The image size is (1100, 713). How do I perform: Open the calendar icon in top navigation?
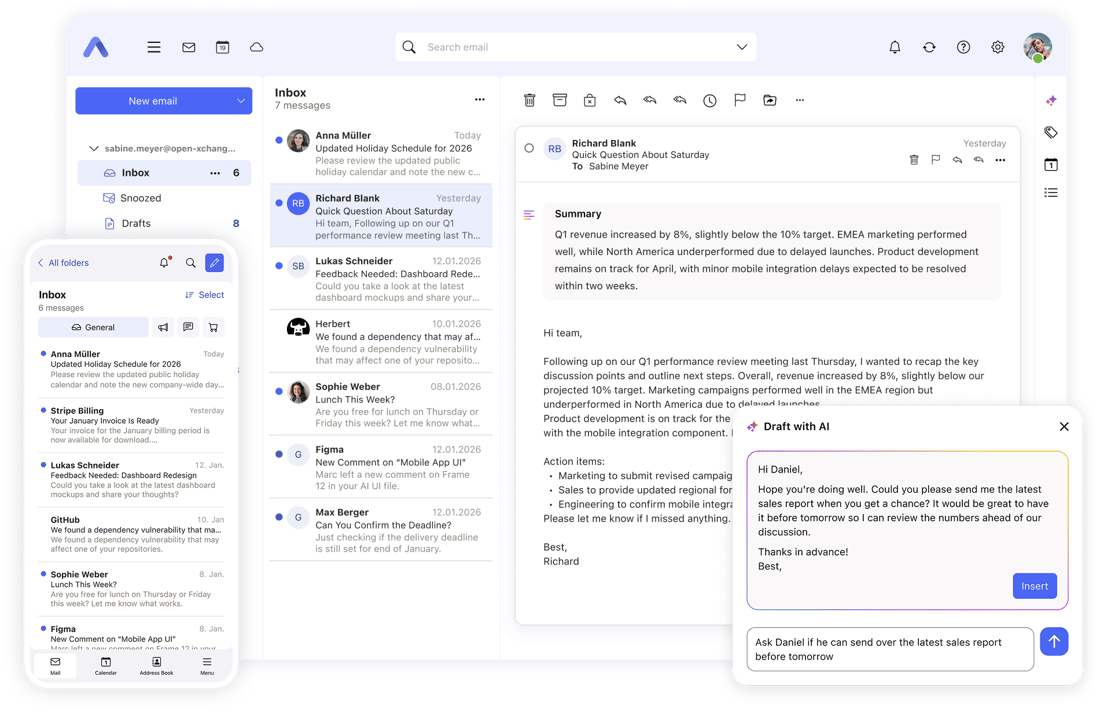tap(223, 47)
